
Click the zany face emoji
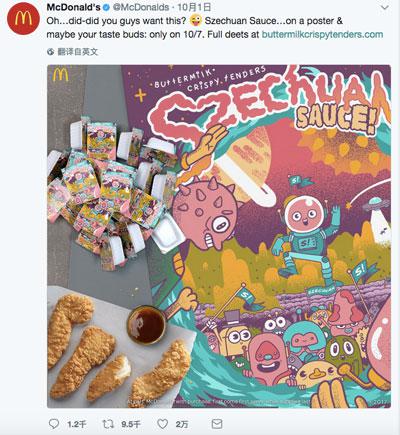196,21
